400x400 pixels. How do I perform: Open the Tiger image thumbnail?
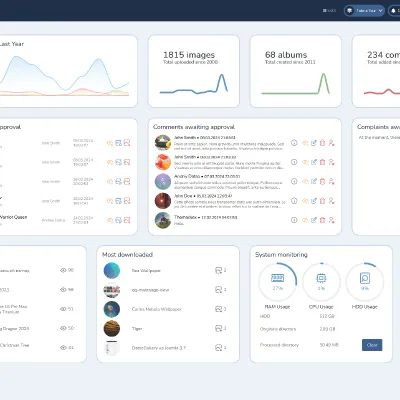[x=112, y=328]
